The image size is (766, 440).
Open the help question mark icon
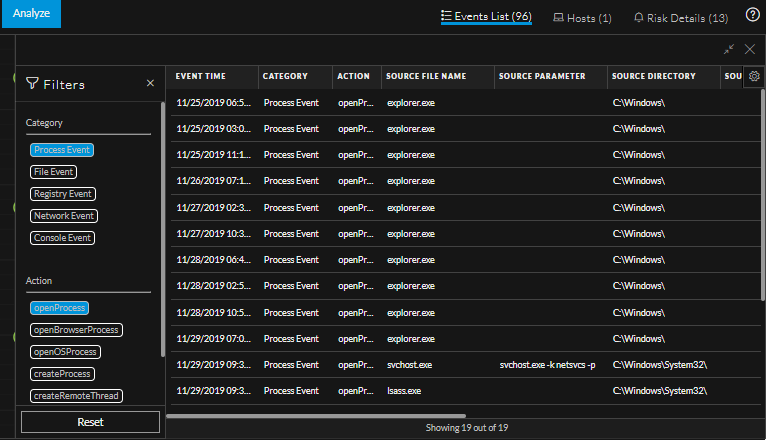(x=752, y=15)
